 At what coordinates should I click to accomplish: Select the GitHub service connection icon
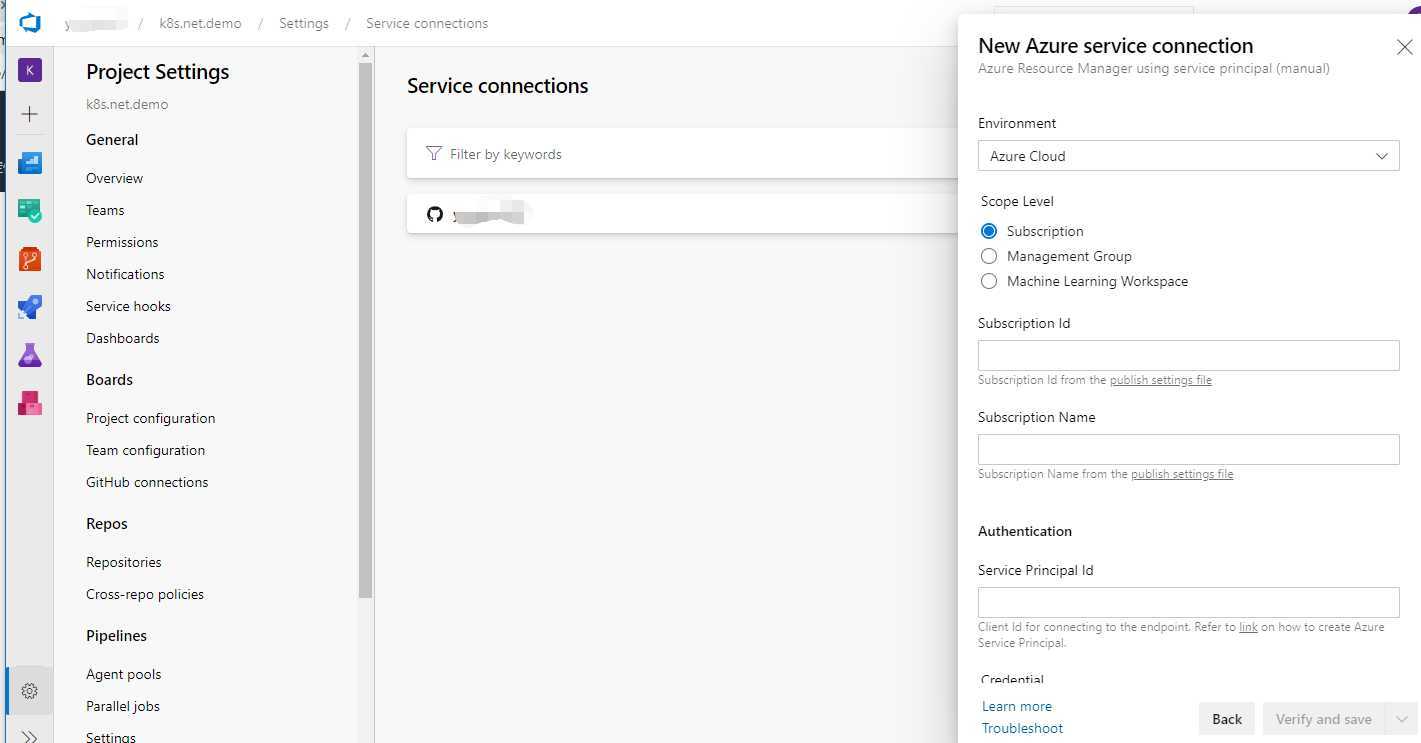click(434, 214)
